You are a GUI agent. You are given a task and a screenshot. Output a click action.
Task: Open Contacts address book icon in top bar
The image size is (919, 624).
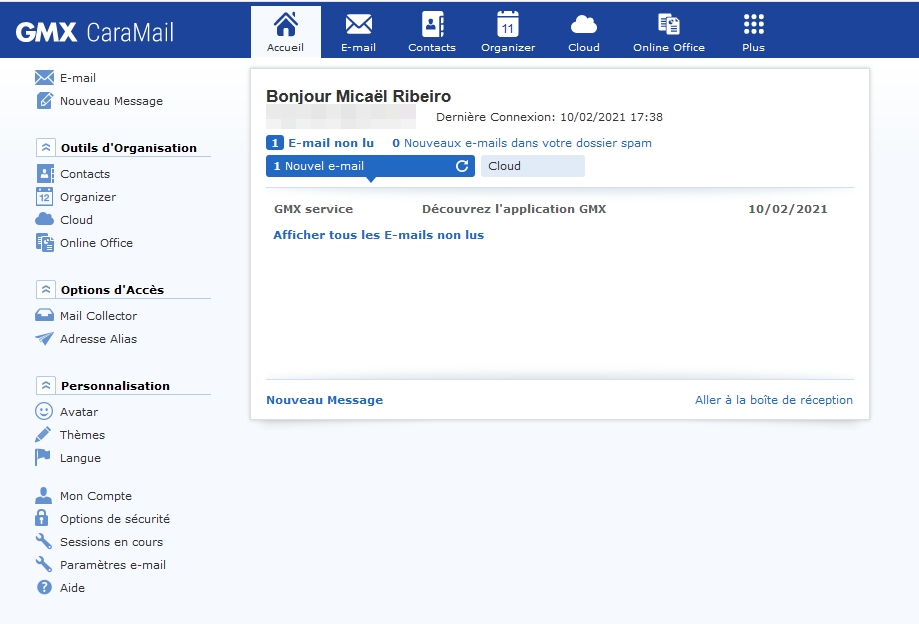tap(433, 25)
